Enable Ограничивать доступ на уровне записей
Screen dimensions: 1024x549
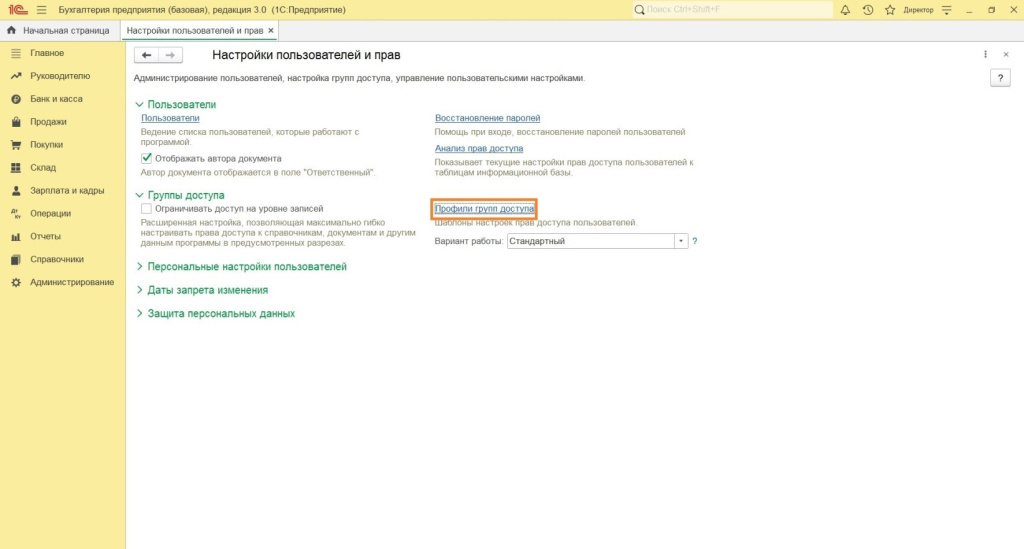click(147, 208)
